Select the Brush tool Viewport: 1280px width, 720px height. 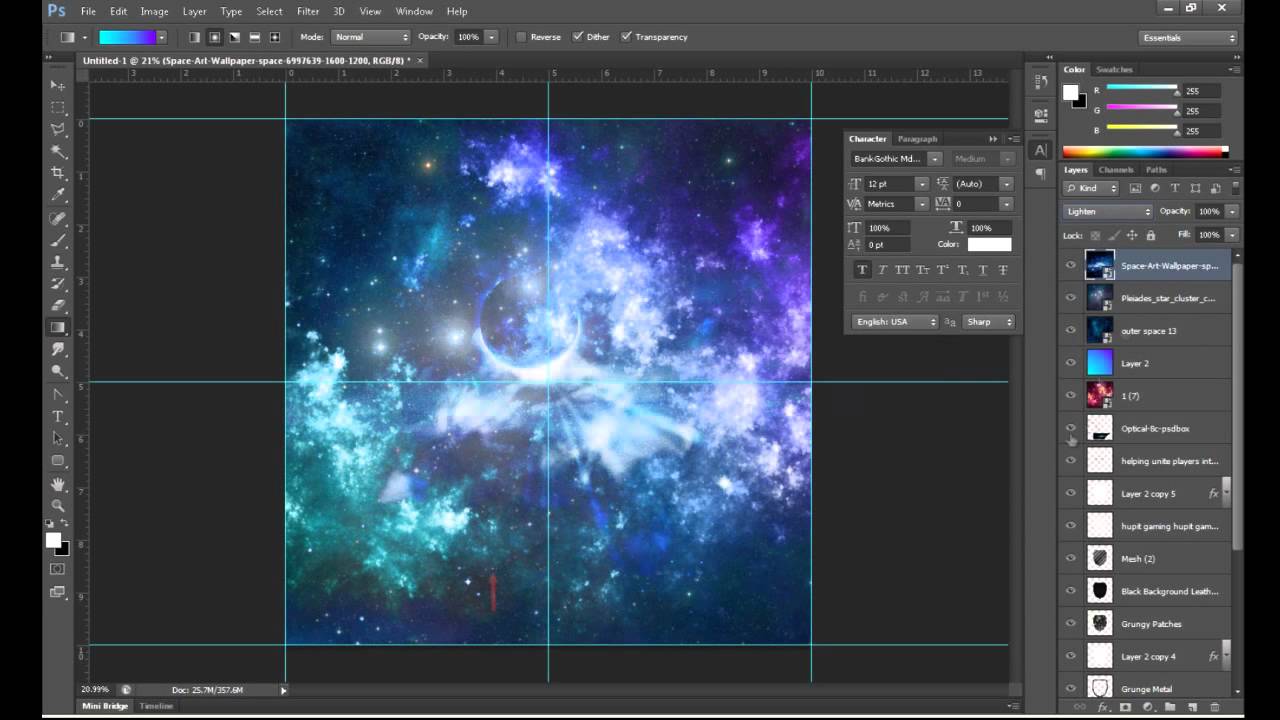tap(58, 240)
